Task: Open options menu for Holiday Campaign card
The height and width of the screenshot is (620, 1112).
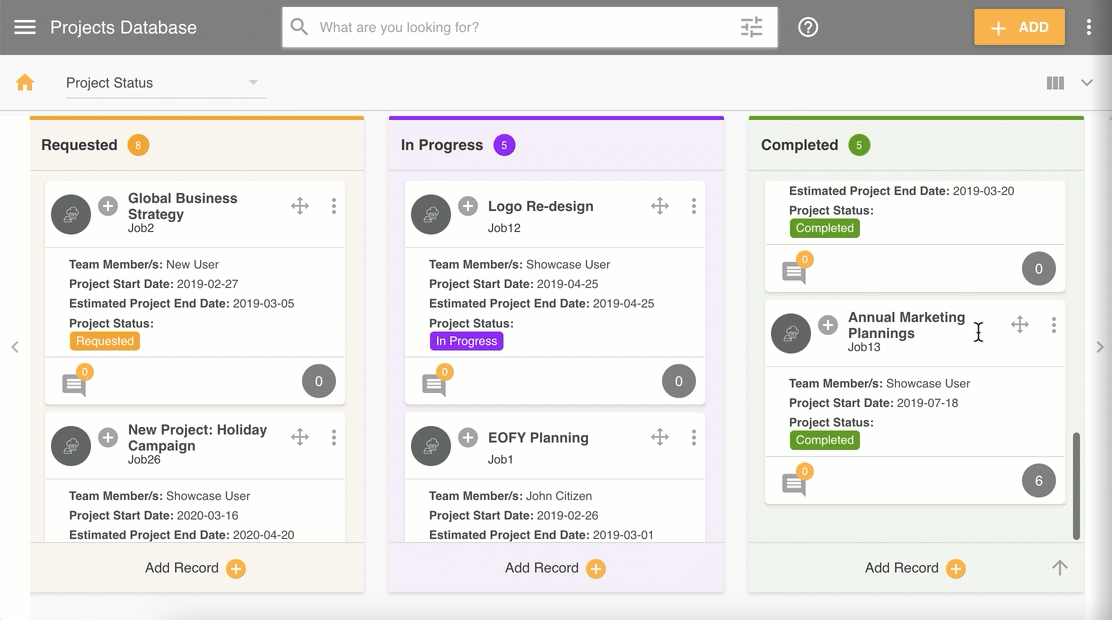Action: click(333, 437)
